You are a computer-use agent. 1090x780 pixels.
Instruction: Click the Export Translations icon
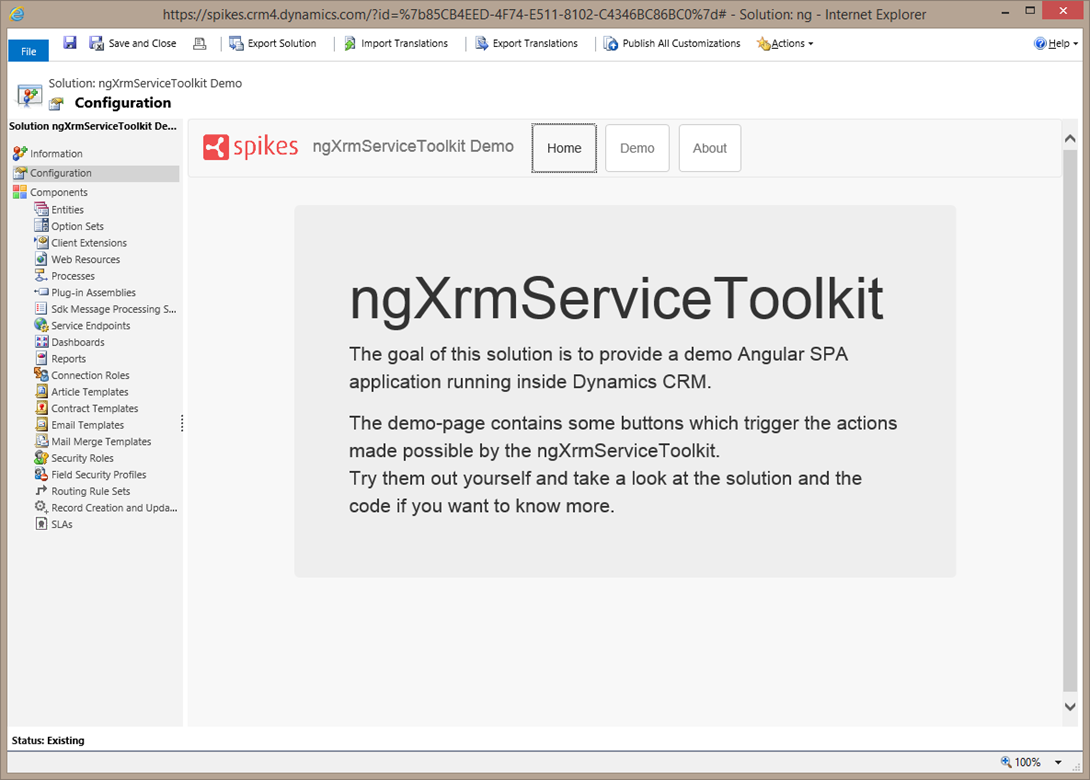(x=482, y=43)
